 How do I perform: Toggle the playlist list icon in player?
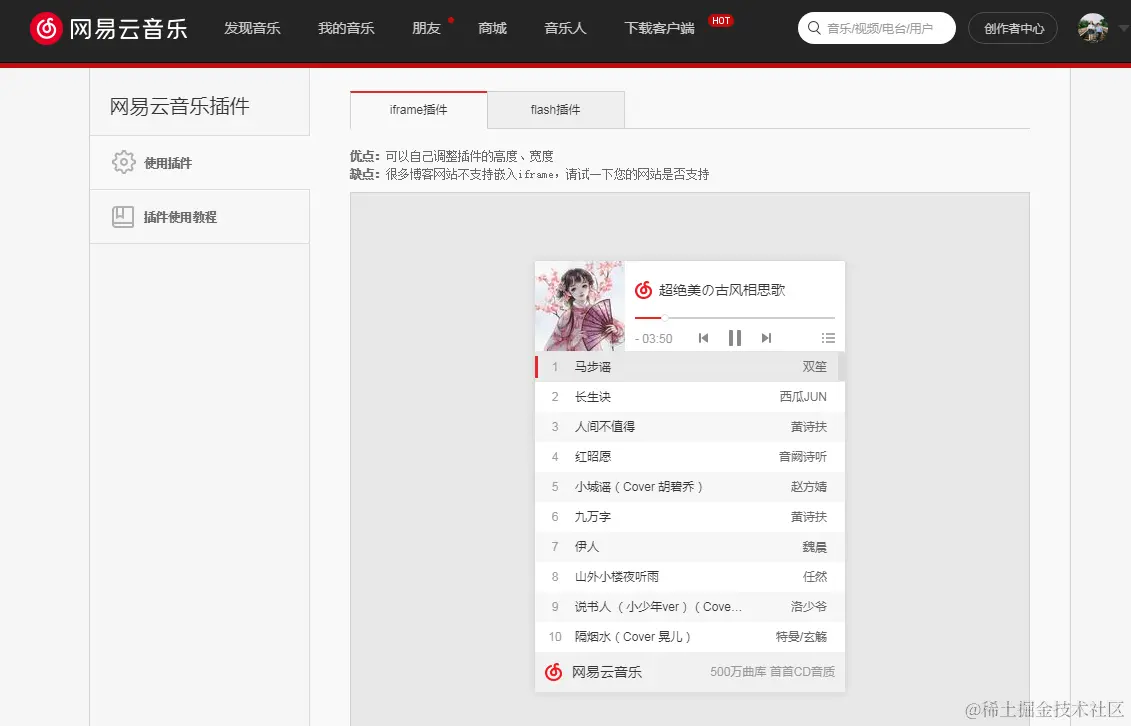point(828,337)
